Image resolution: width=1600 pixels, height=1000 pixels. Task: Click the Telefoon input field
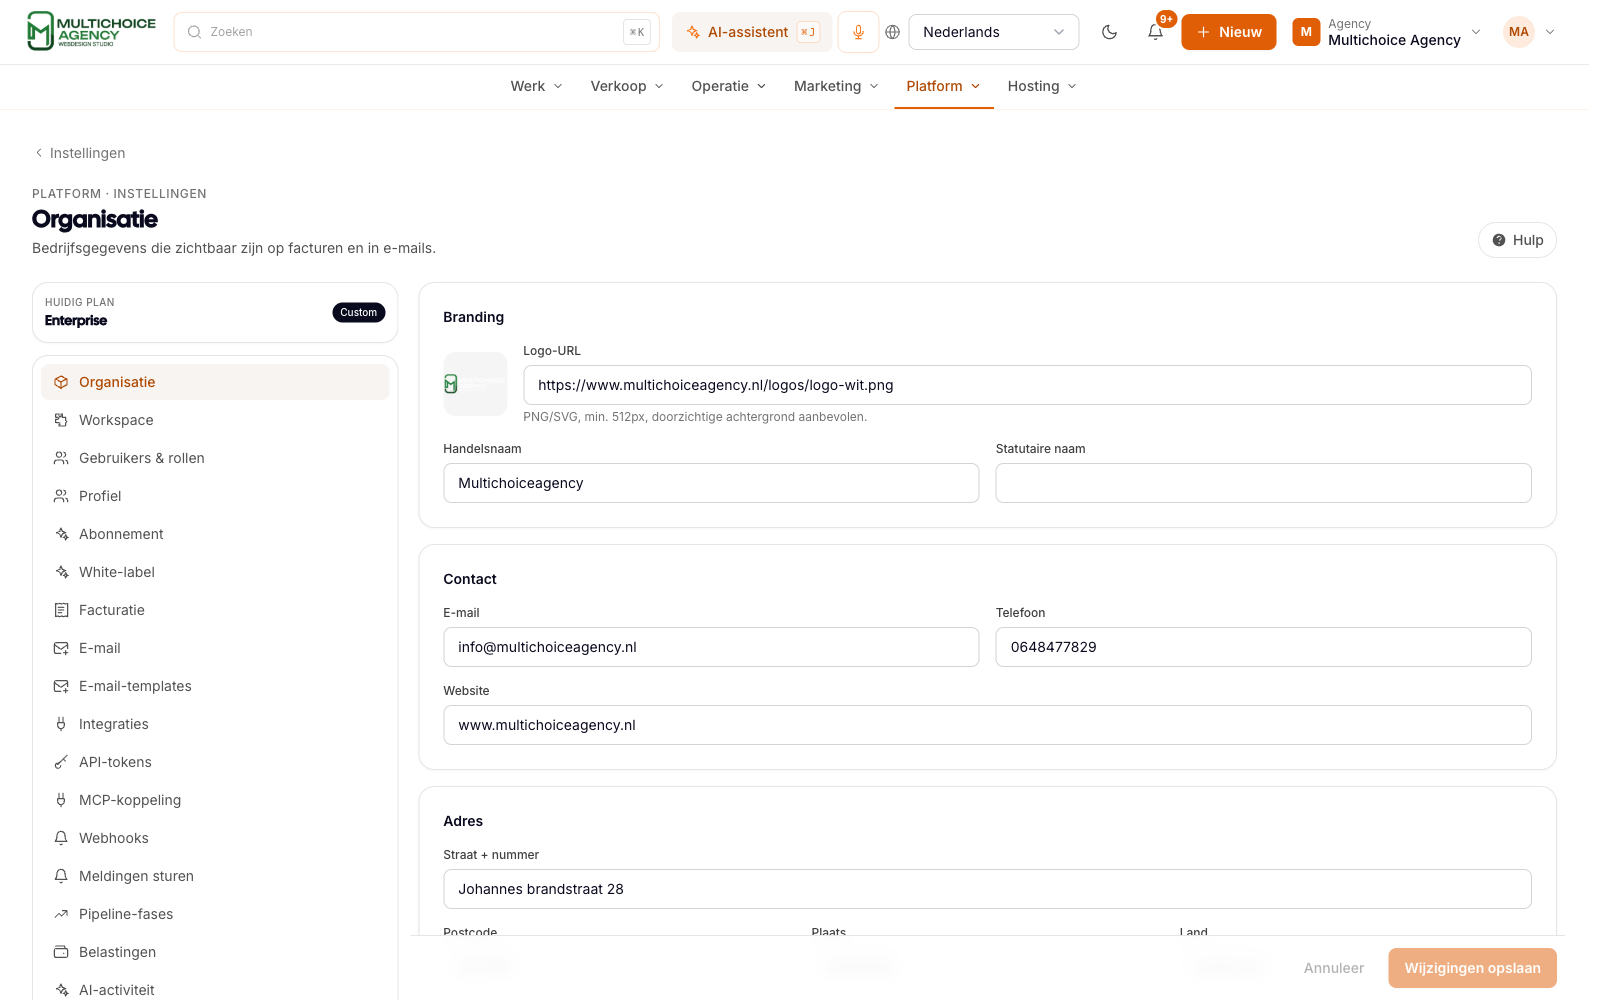click(1263, 647)
